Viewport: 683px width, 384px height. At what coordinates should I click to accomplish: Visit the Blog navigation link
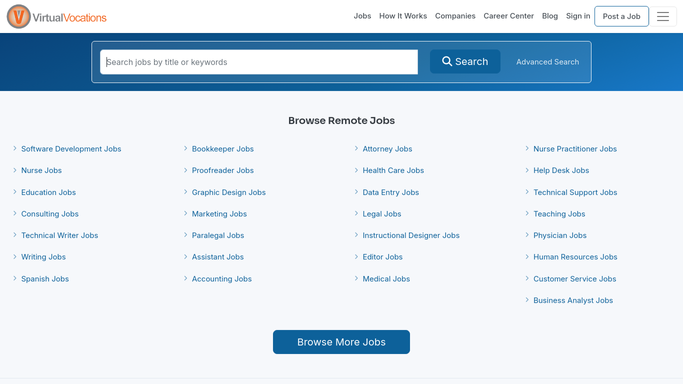pos(550,16)
